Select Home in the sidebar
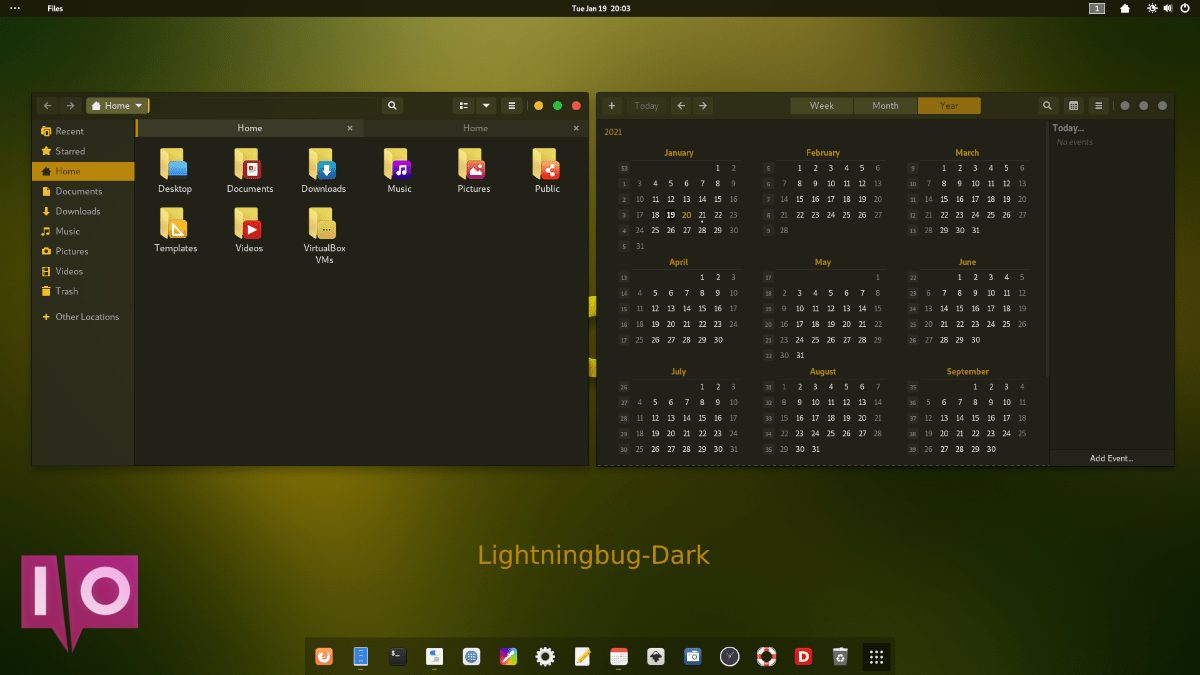 click(x=83, y=171)
